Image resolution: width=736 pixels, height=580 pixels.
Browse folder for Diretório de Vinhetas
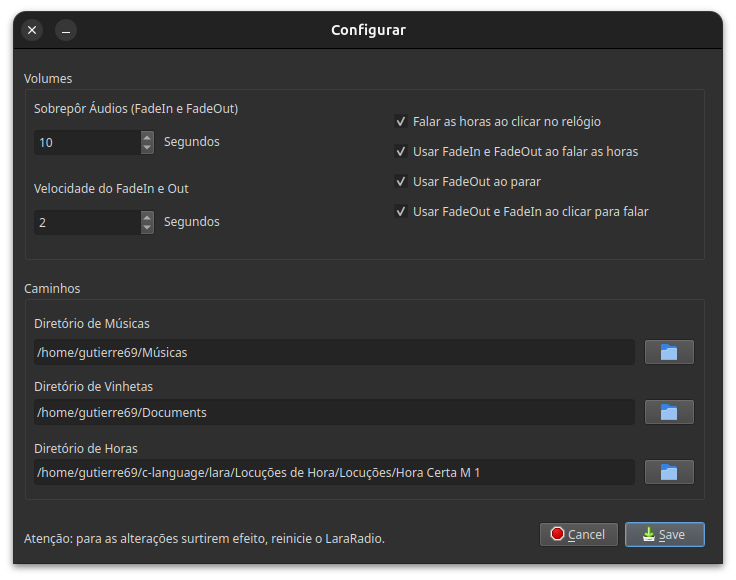[669, 412]
